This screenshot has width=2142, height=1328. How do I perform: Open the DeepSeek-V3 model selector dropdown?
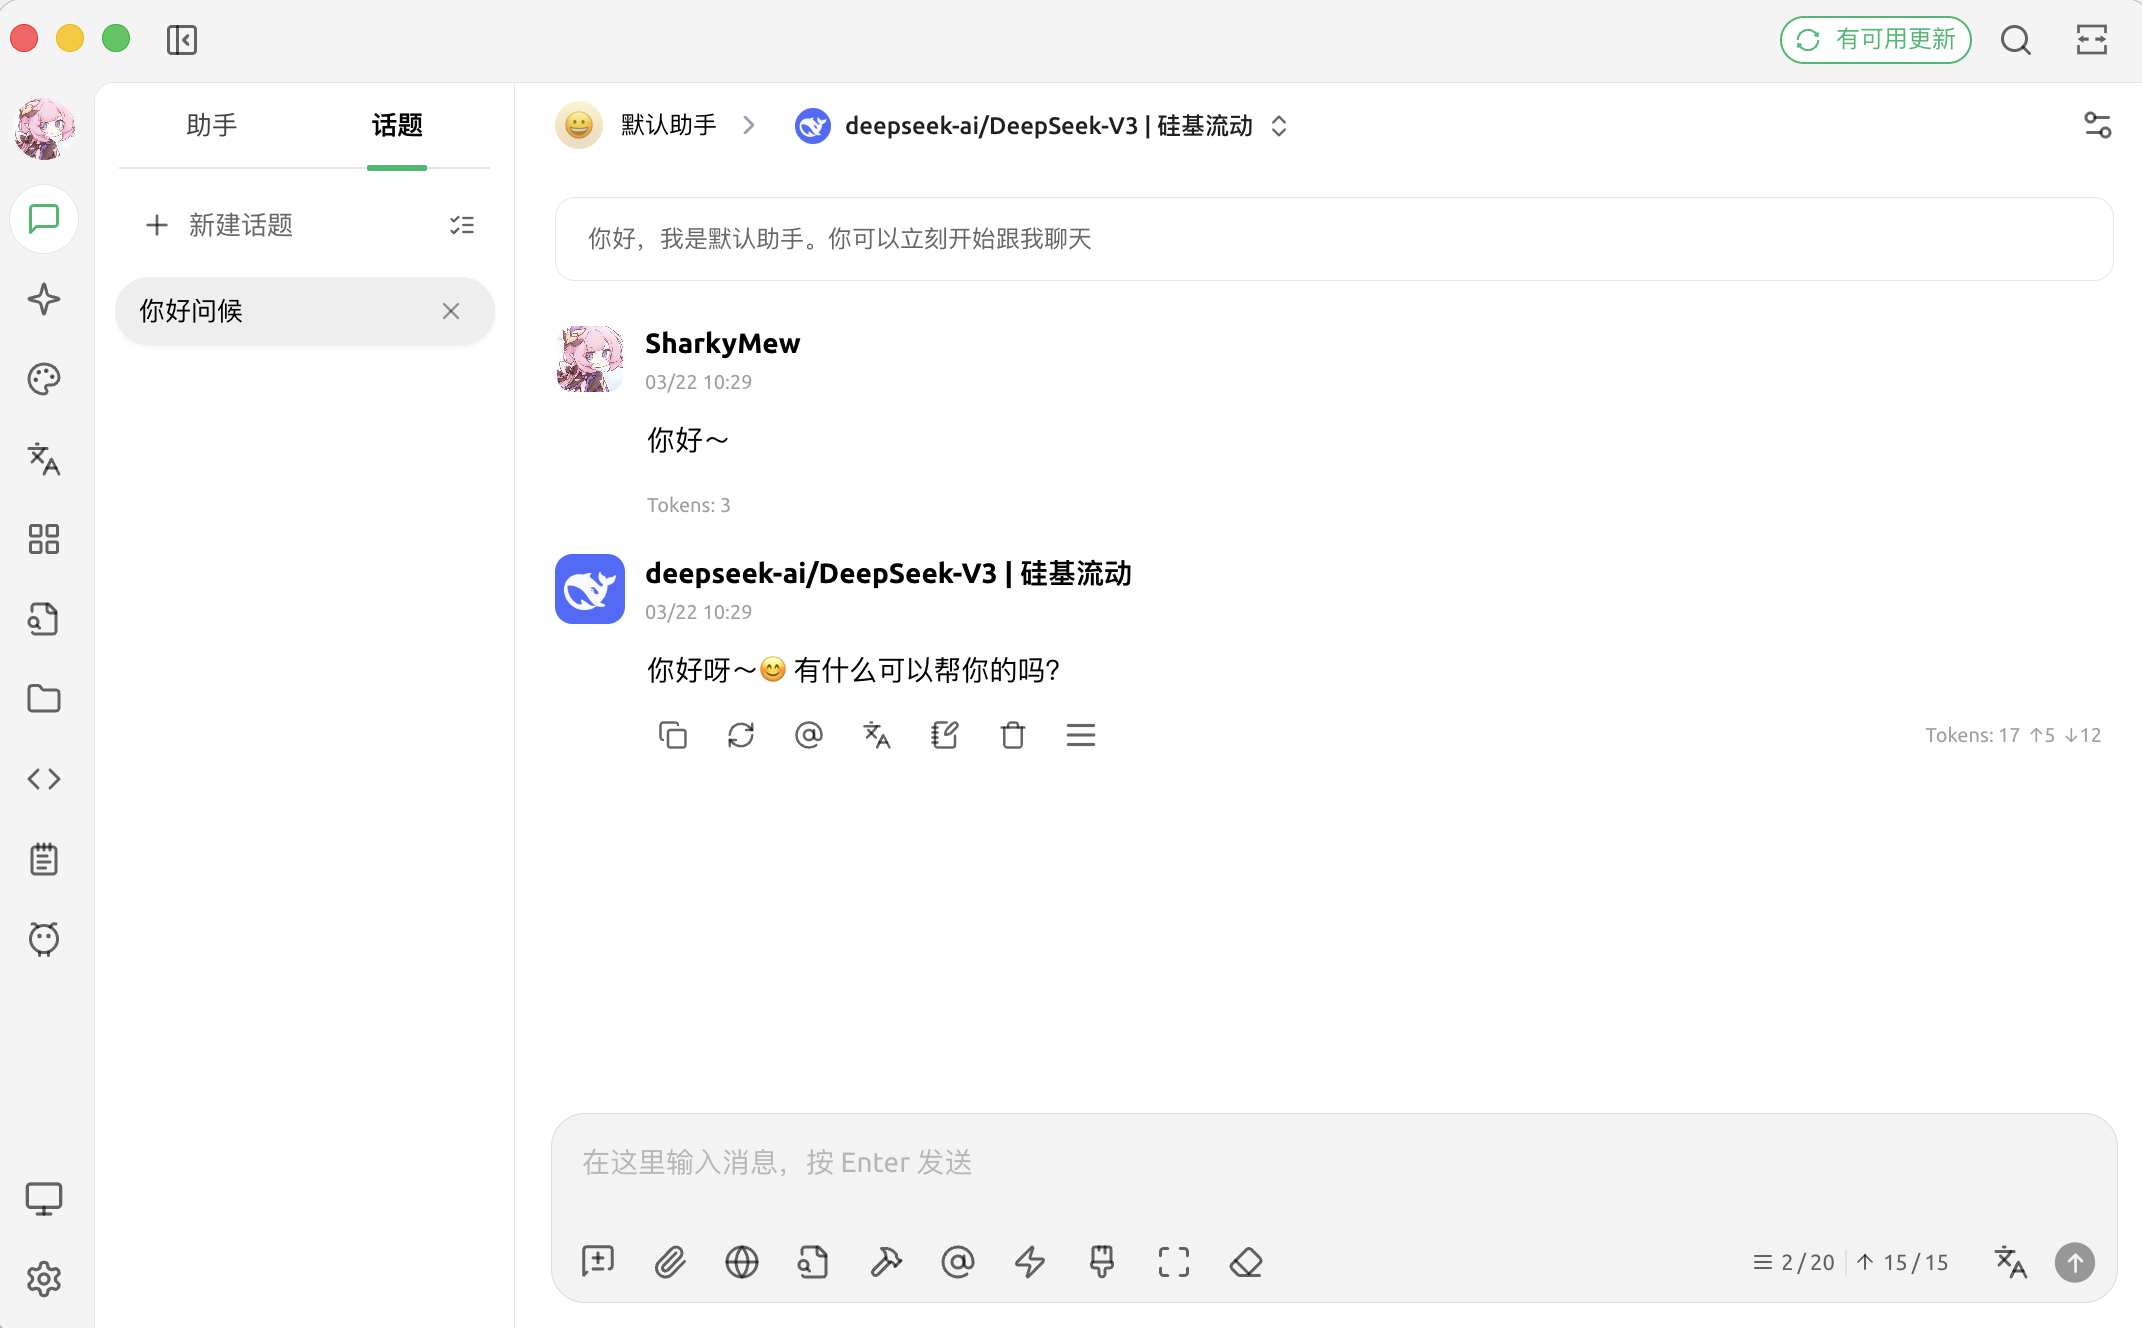pos(1040,126)
